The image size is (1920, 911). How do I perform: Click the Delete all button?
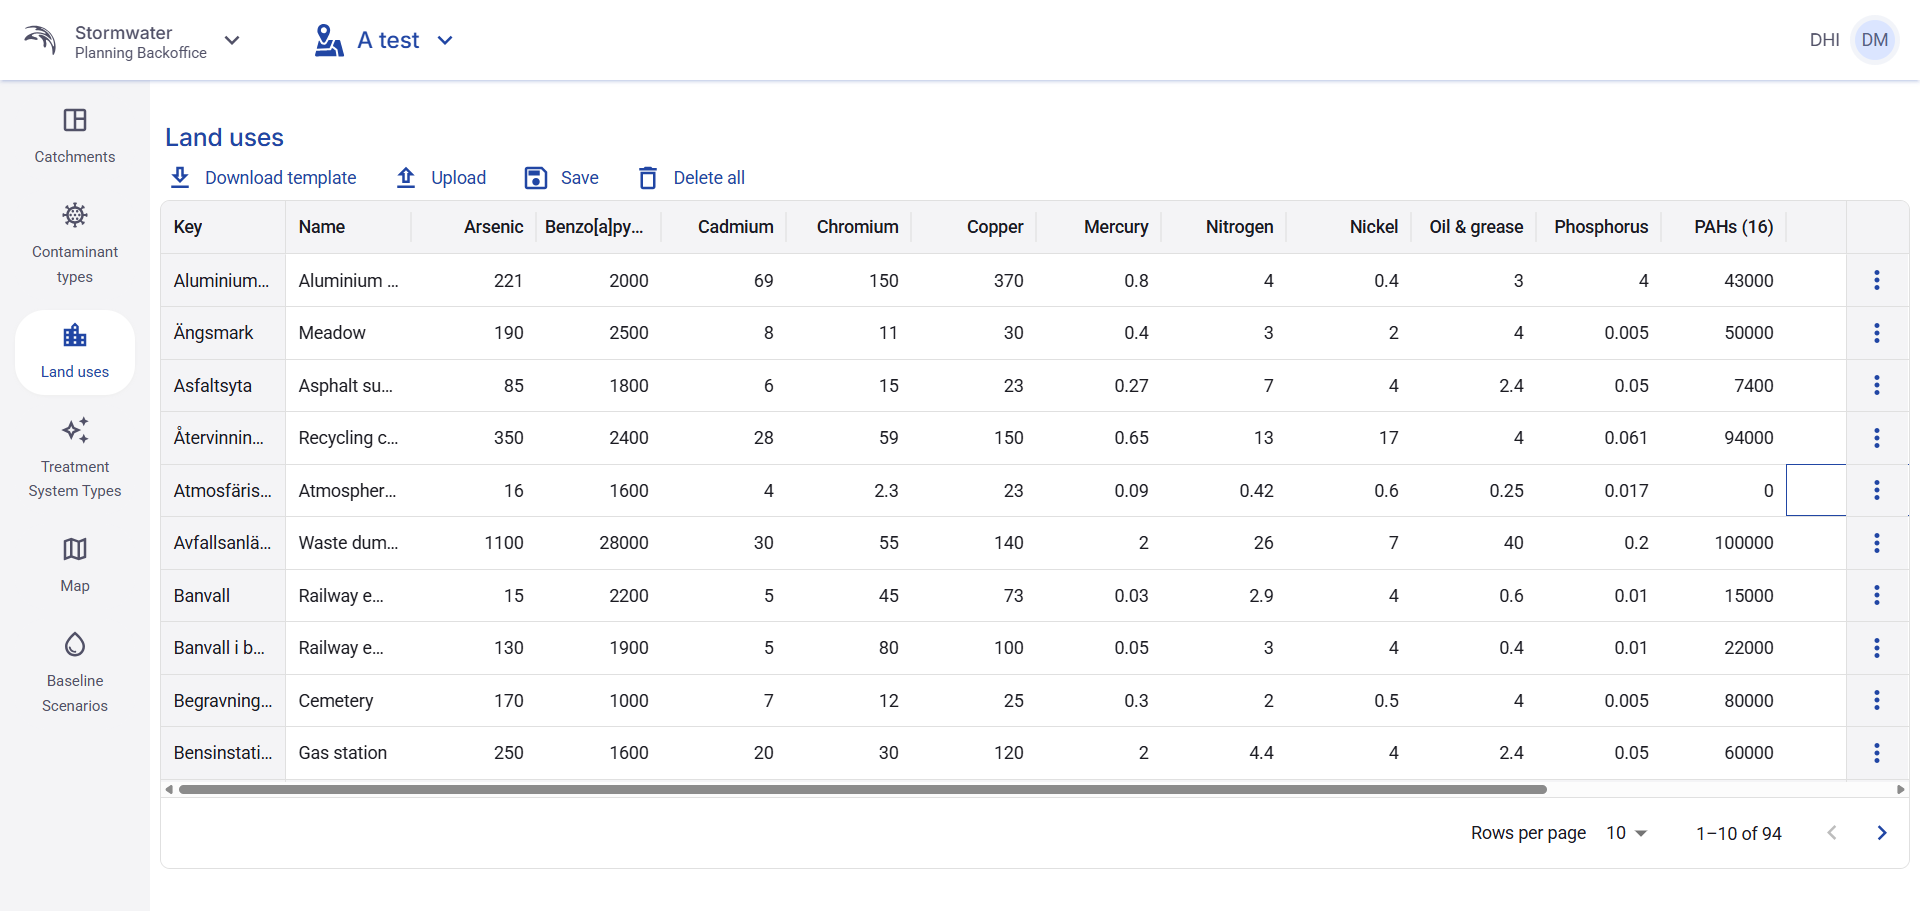[x=692, y=178]
